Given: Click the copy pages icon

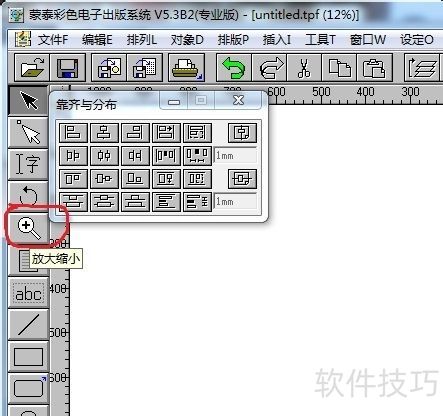Looking at the screenshot, I should [339, 67].
